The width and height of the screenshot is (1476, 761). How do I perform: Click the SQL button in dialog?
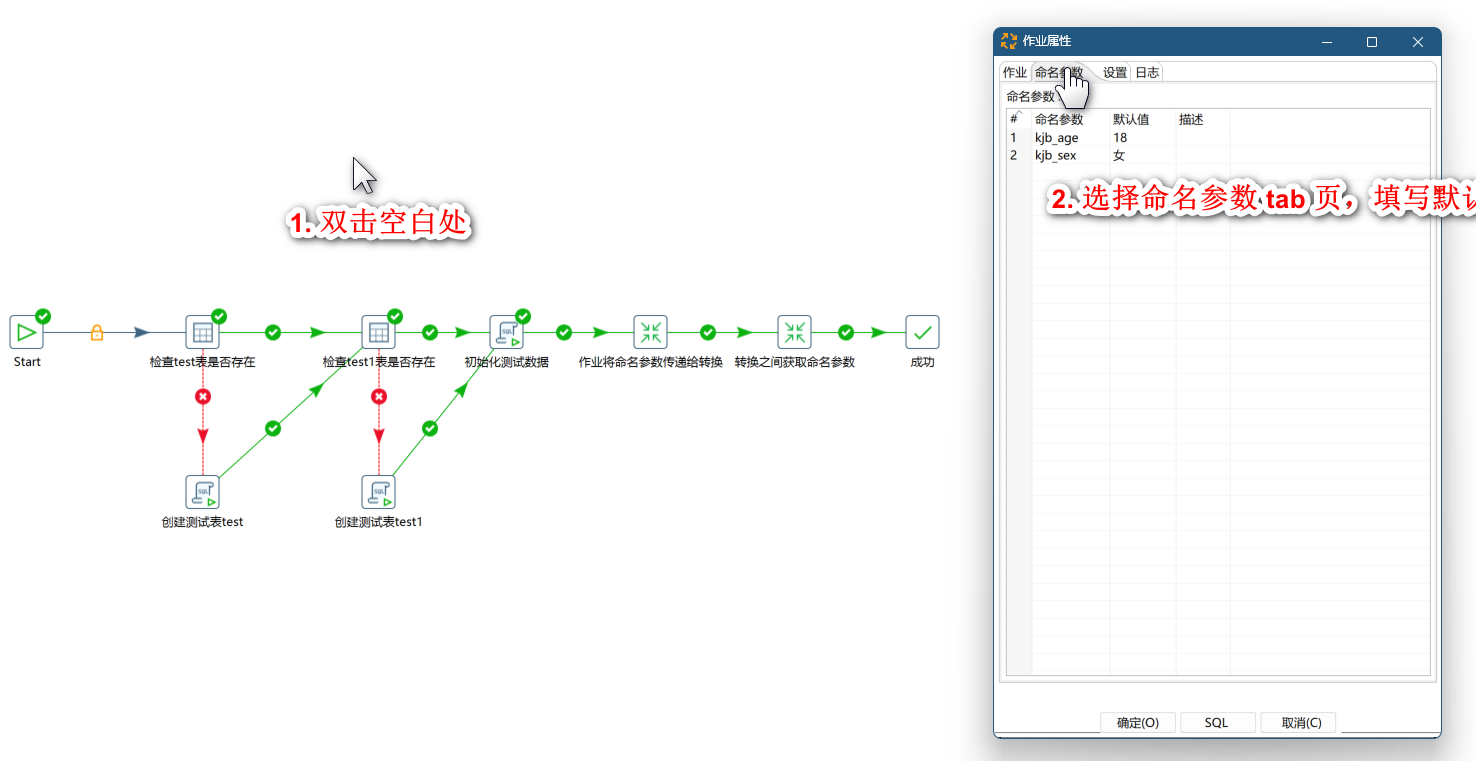(x=1216, y=723)
